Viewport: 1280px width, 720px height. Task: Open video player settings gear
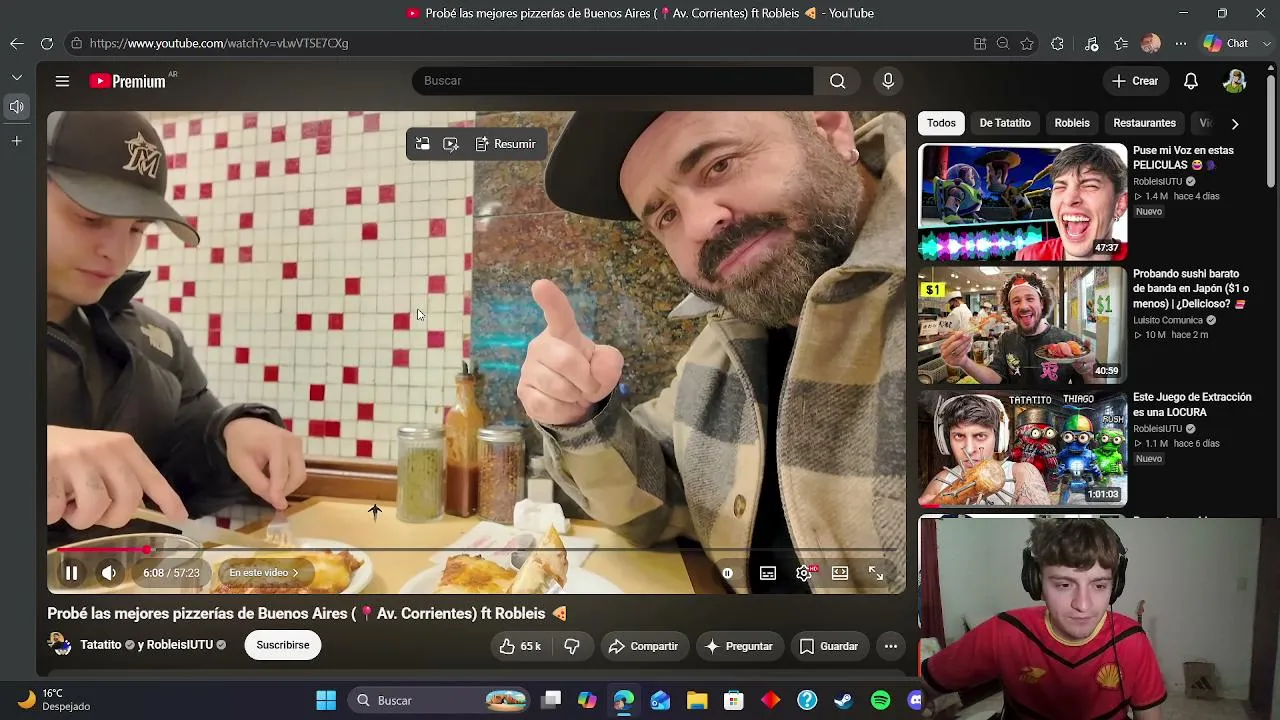pos(804,573)
